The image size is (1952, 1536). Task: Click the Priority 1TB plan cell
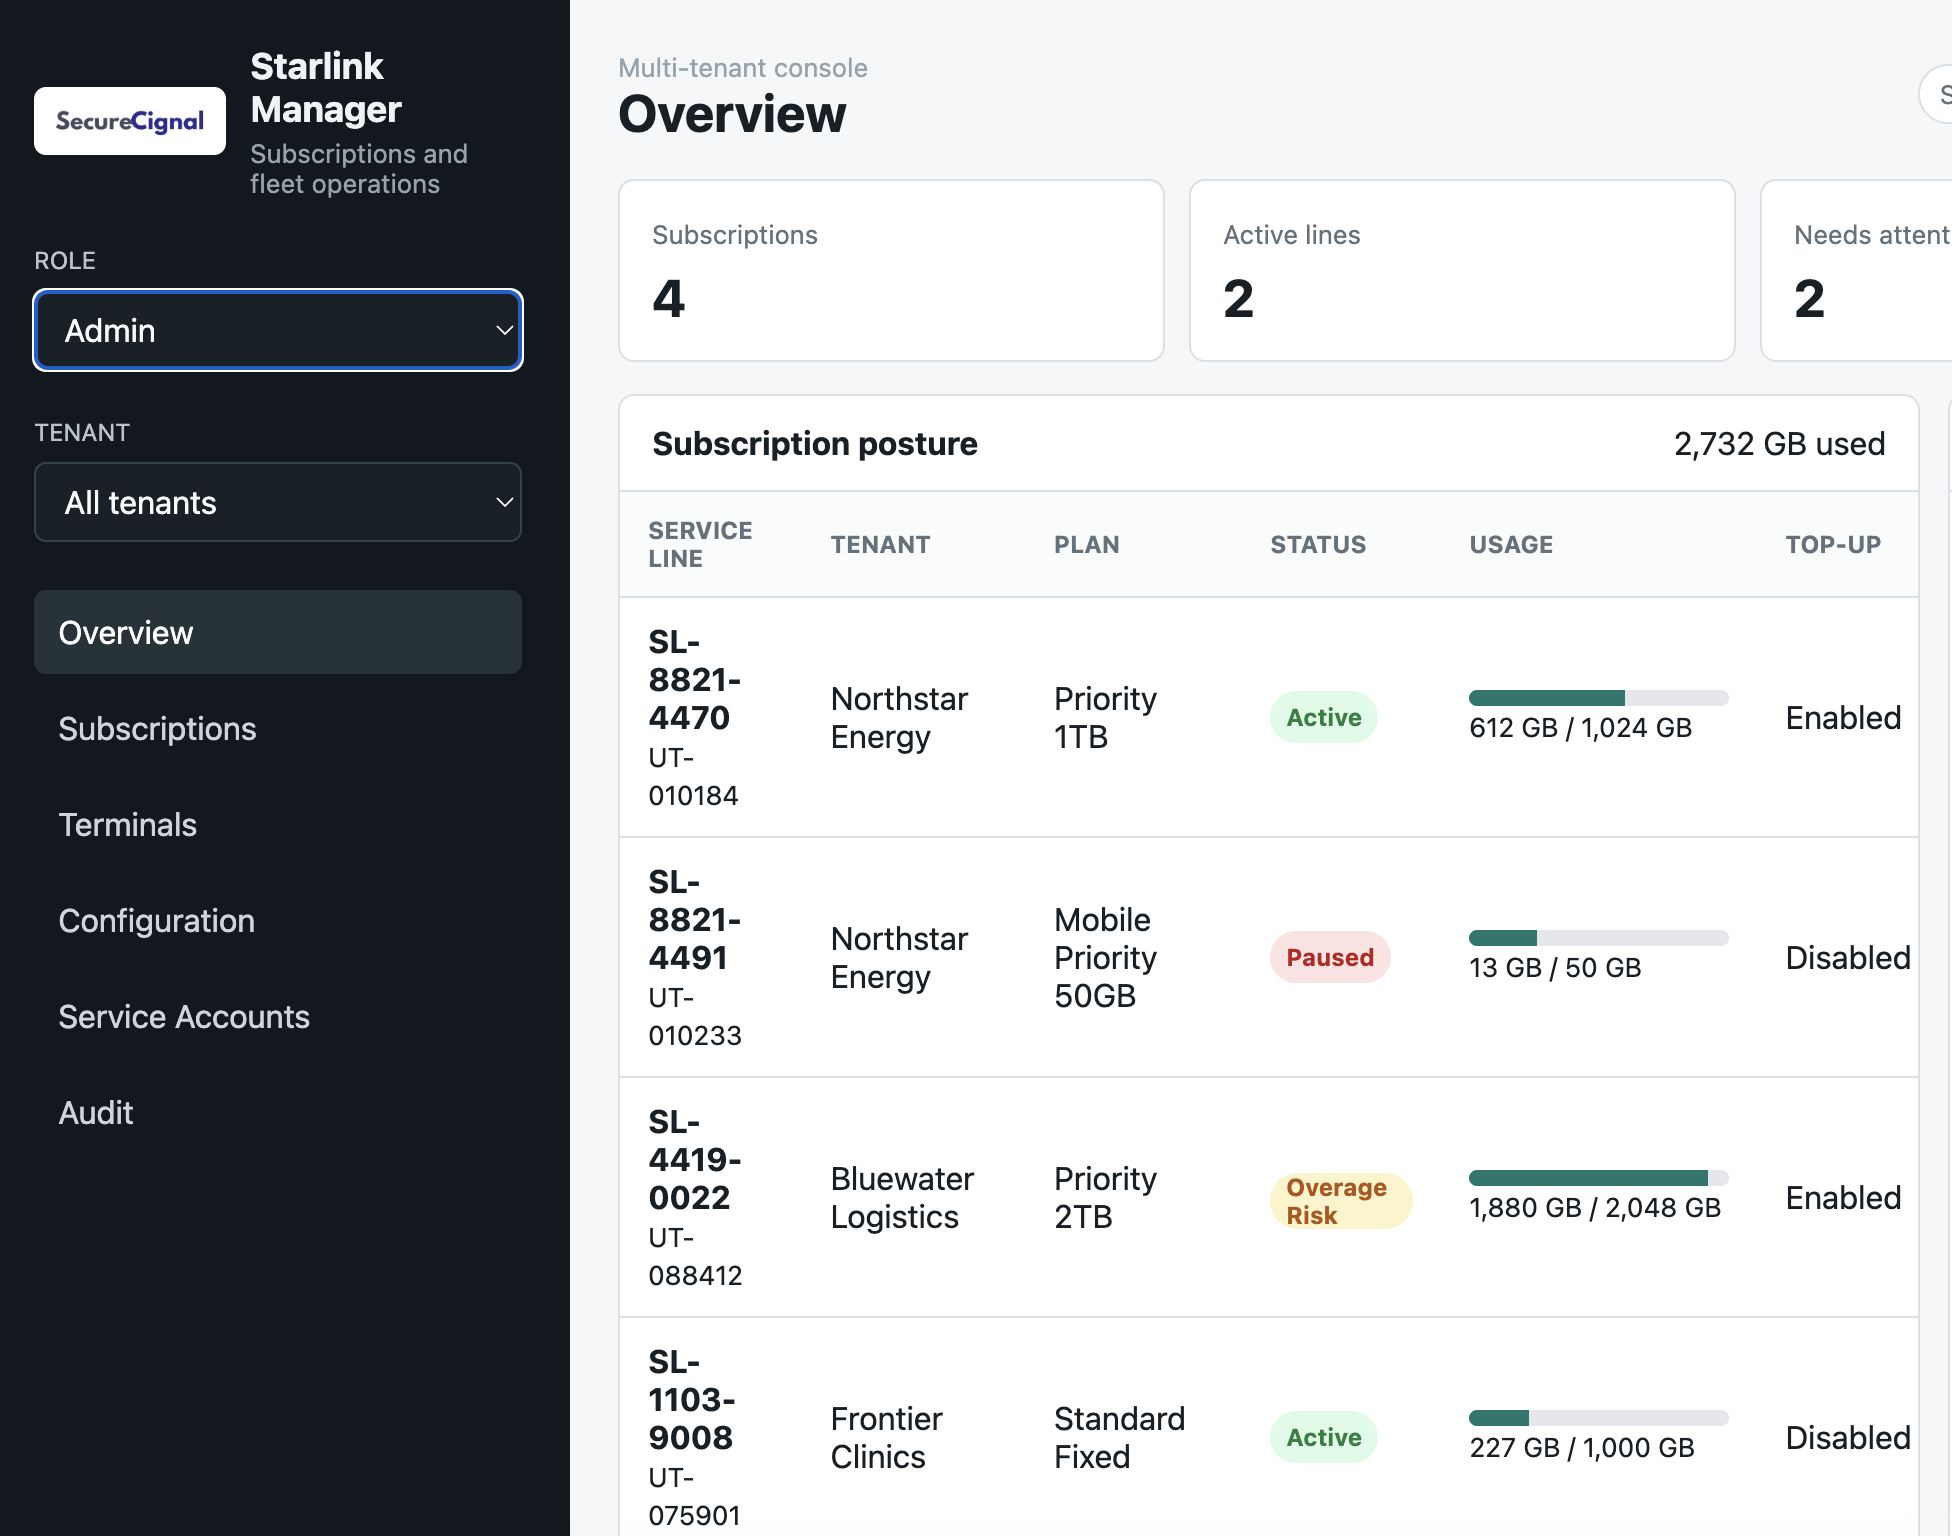pyautogui.click(x=1105, y=717)
